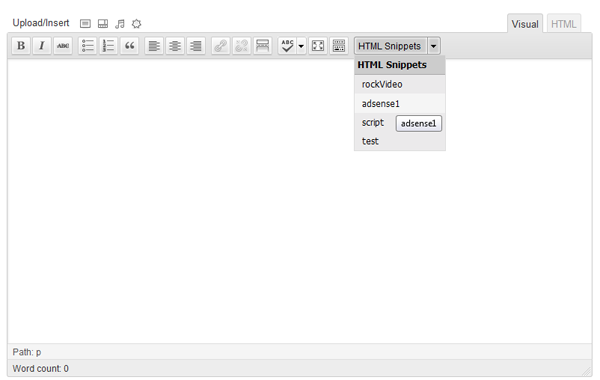Align text center
Screen dimensions: 600x380
pyautogui.click(x=175, y=46)
